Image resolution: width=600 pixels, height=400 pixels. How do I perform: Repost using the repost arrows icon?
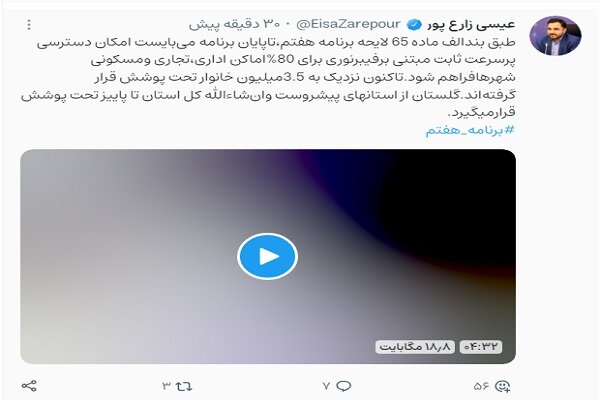tap(184, 386)
